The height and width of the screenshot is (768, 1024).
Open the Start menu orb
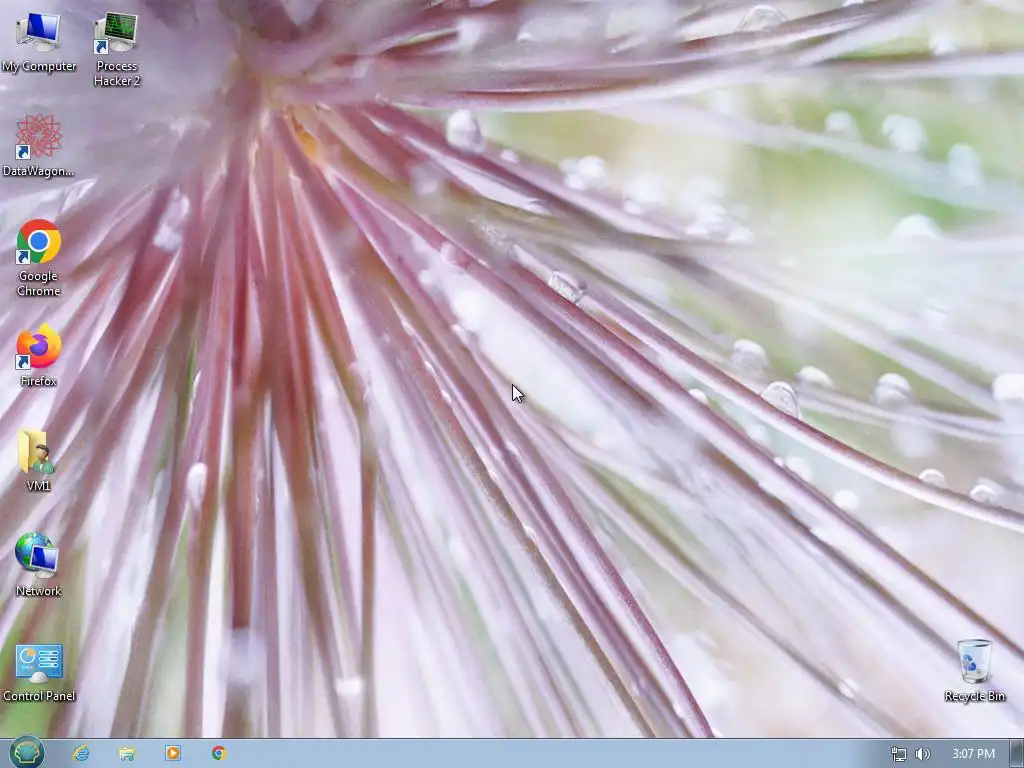(27, 753)
